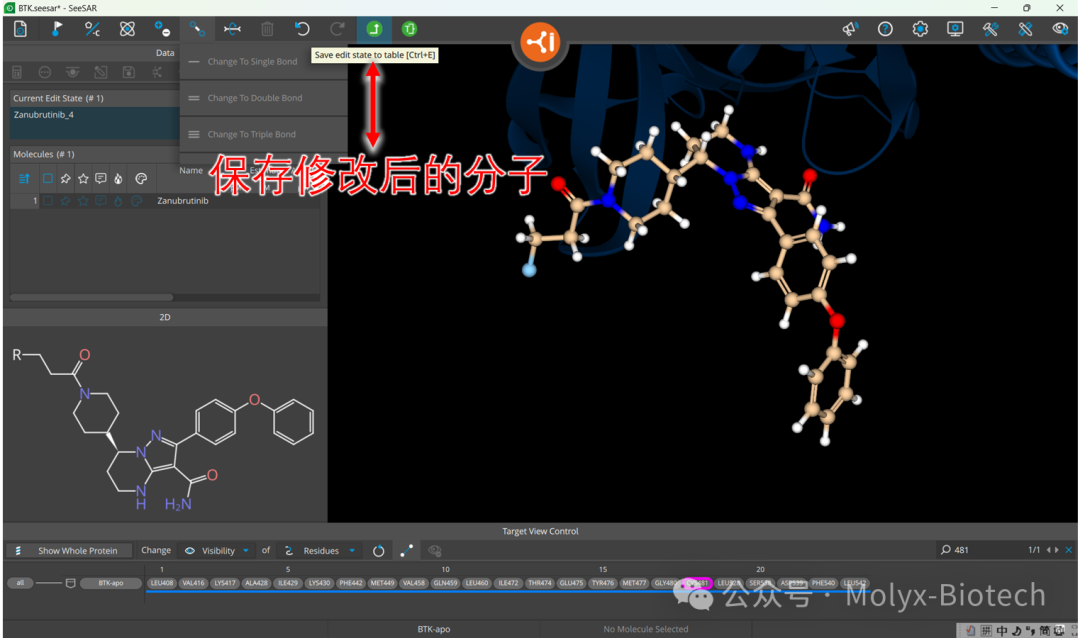The width and height of the screenshot is (1080, 638).
Task: Click the BTK-apo protein pill
Action: coord(110,583)
